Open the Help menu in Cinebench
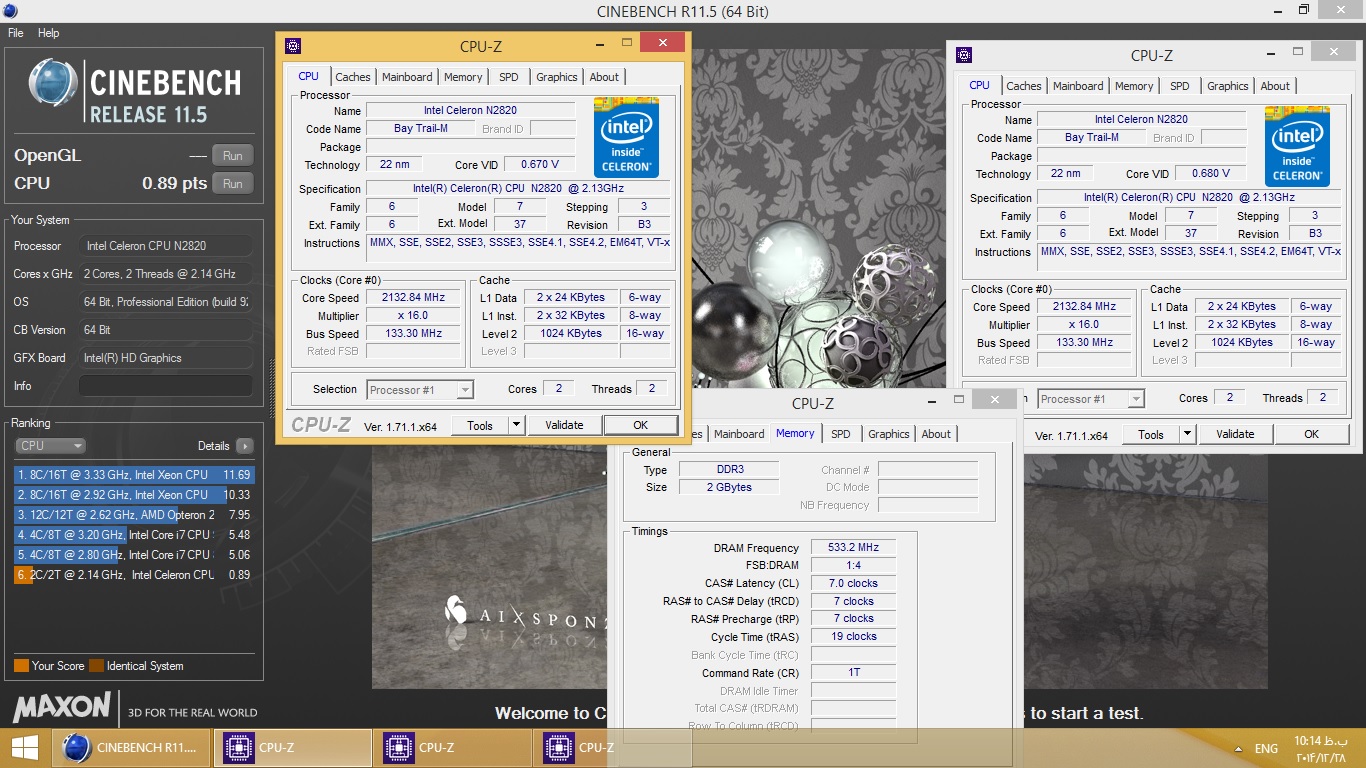1366x768 pixels. 49,33
